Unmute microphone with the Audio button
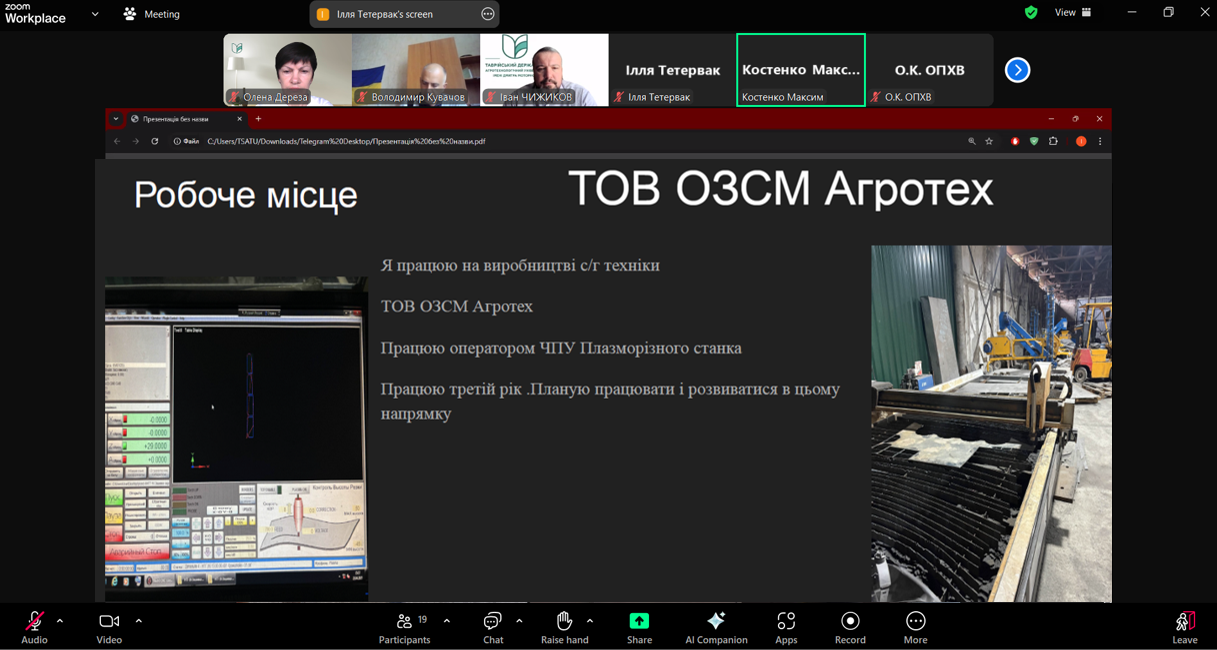Image resolution: width=1217 pixels, height=650 pixels. click(x=34, y=627)
